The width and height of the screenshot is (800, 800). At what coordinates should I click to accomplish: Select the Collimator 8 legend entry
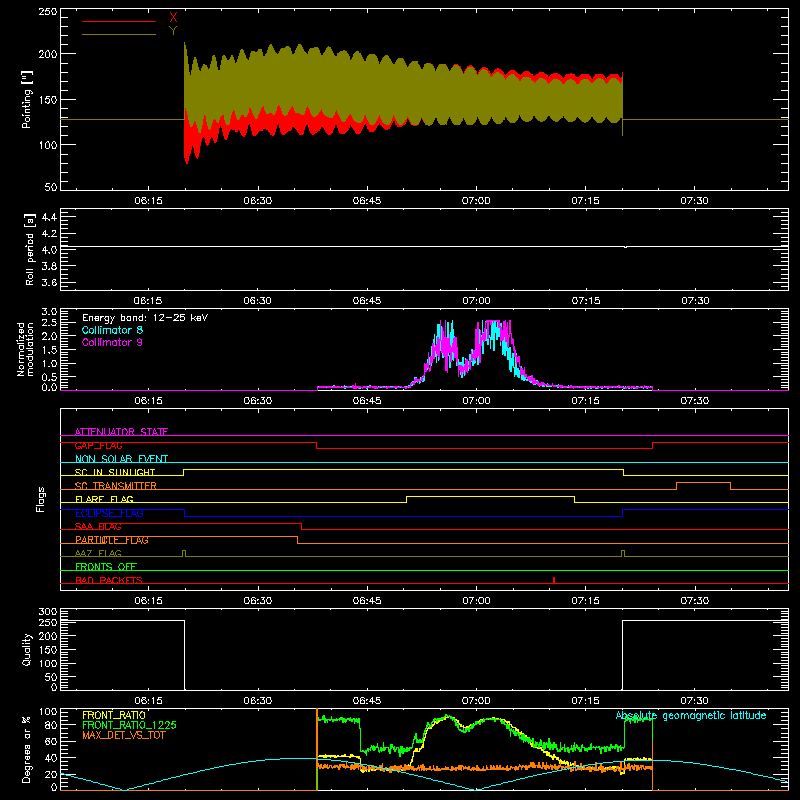[112, 330]
